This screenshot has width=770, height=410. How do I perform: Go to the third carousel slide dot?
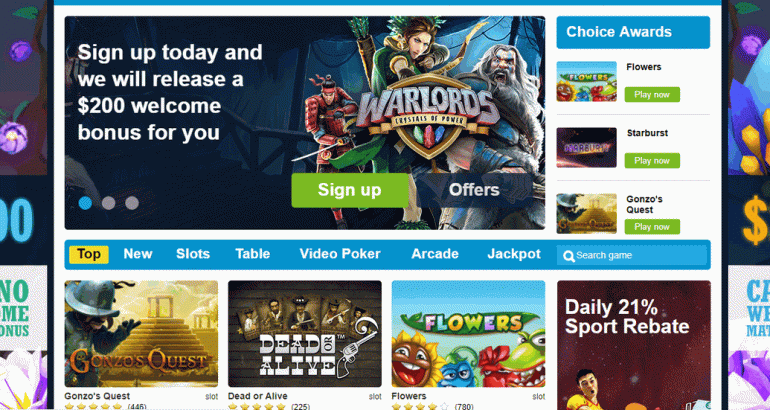tap(132, 203)
